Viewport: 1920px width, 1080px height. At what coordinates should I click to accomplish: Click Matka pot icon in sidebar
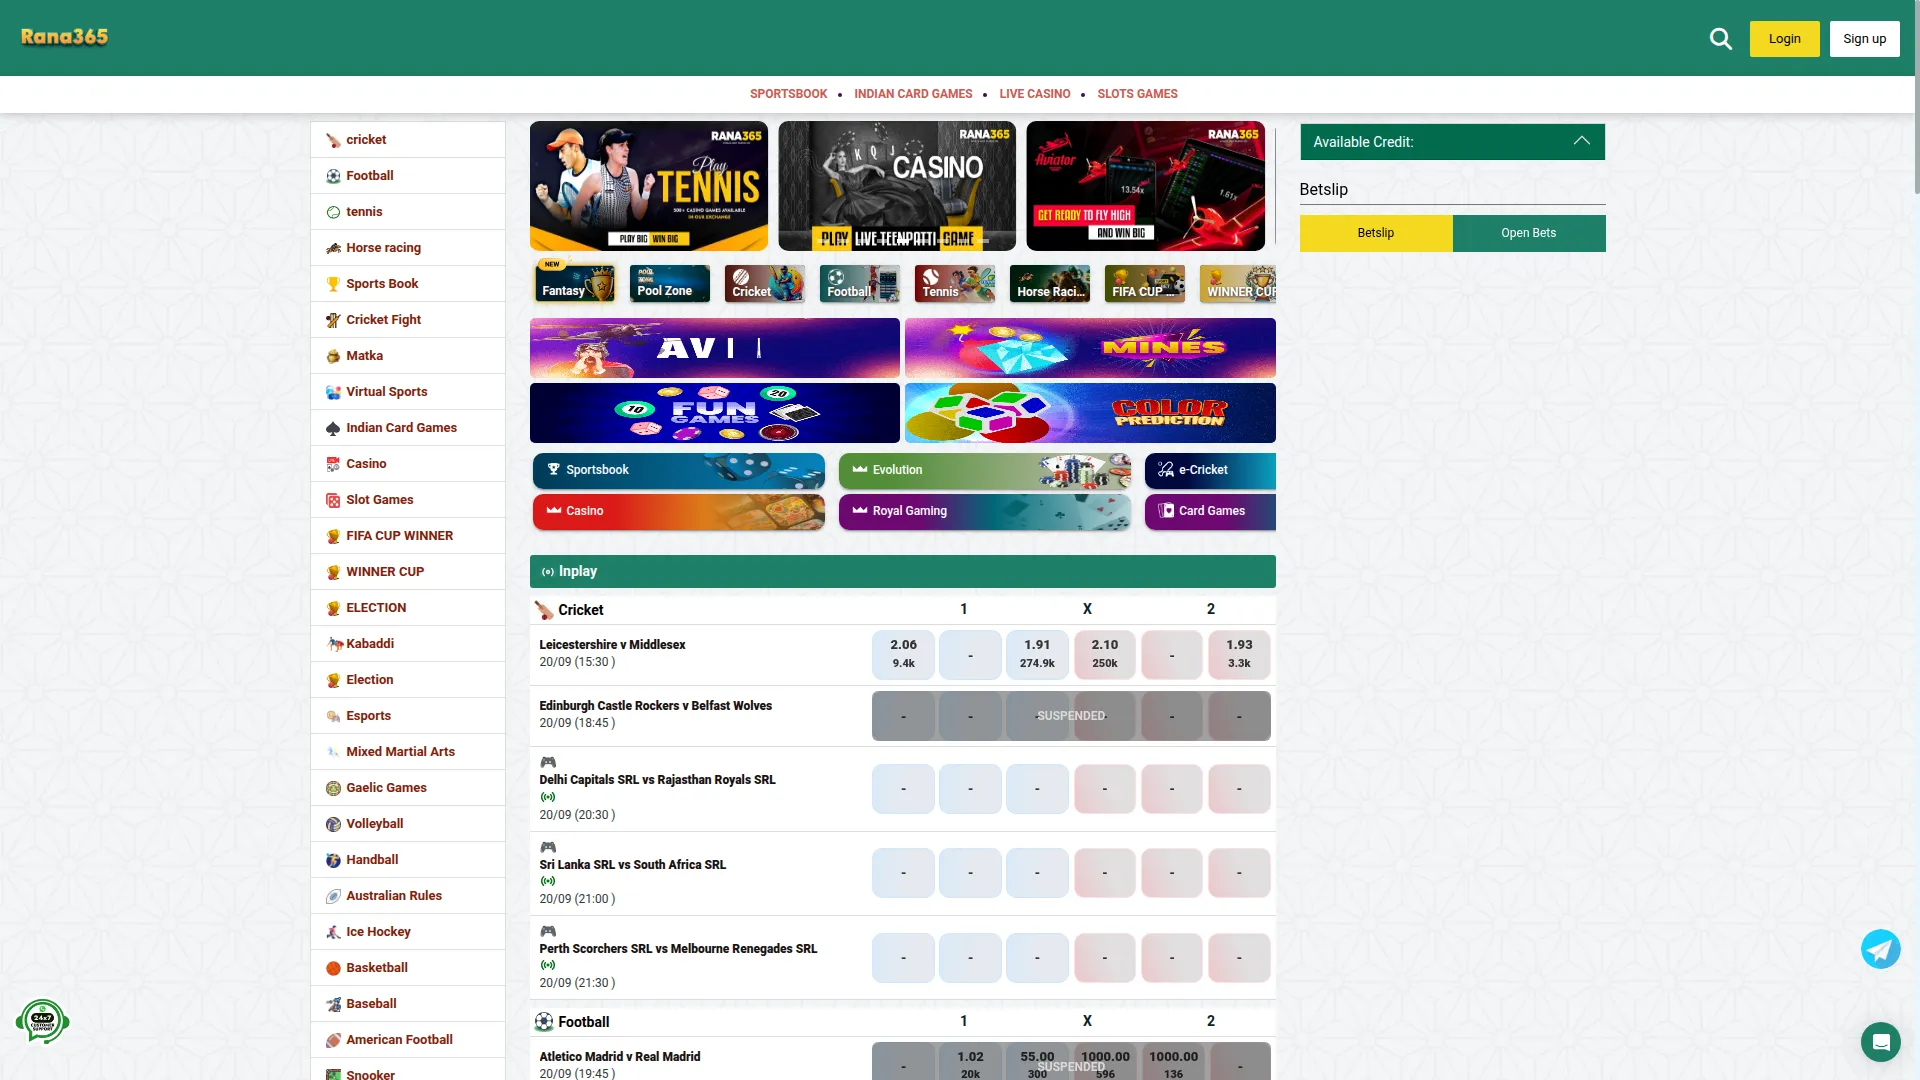point(333,356)
